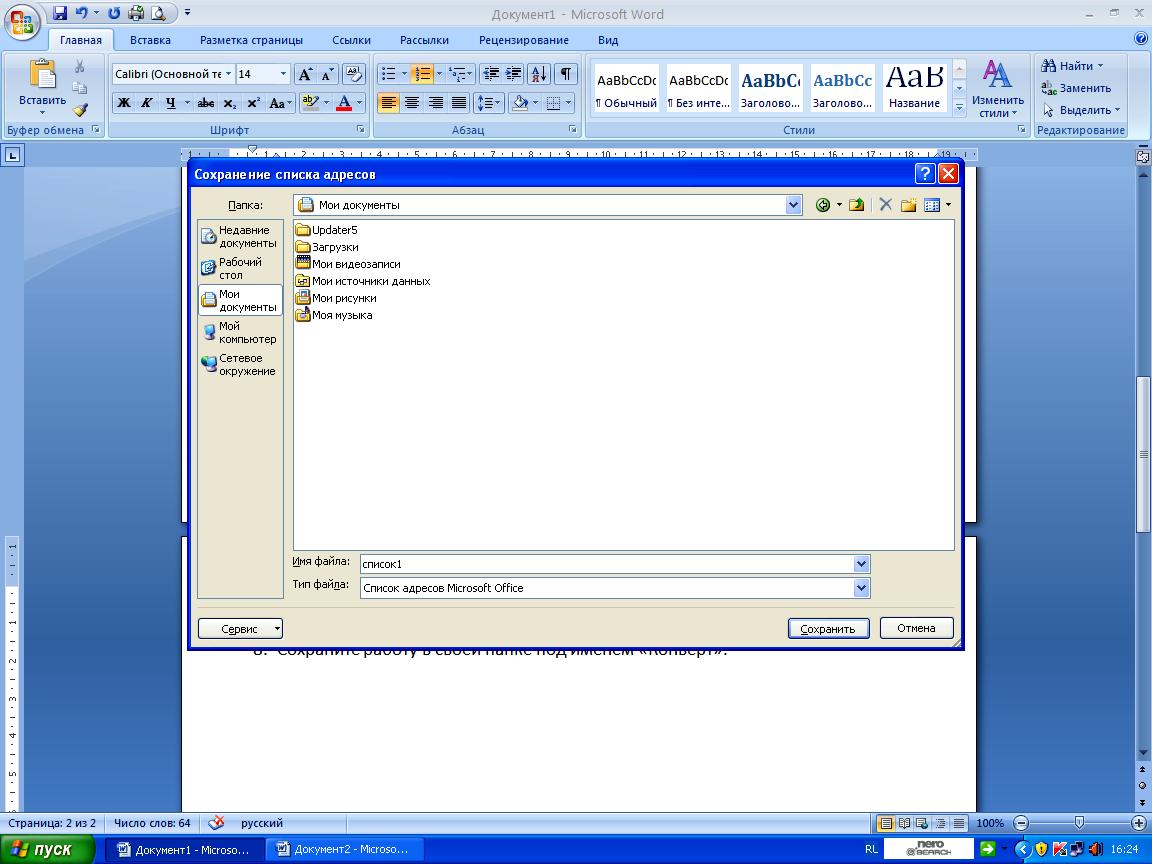This screenshot has width=1152, height=864.
Task: Click the font color A swatch
Action: [343, 103]
